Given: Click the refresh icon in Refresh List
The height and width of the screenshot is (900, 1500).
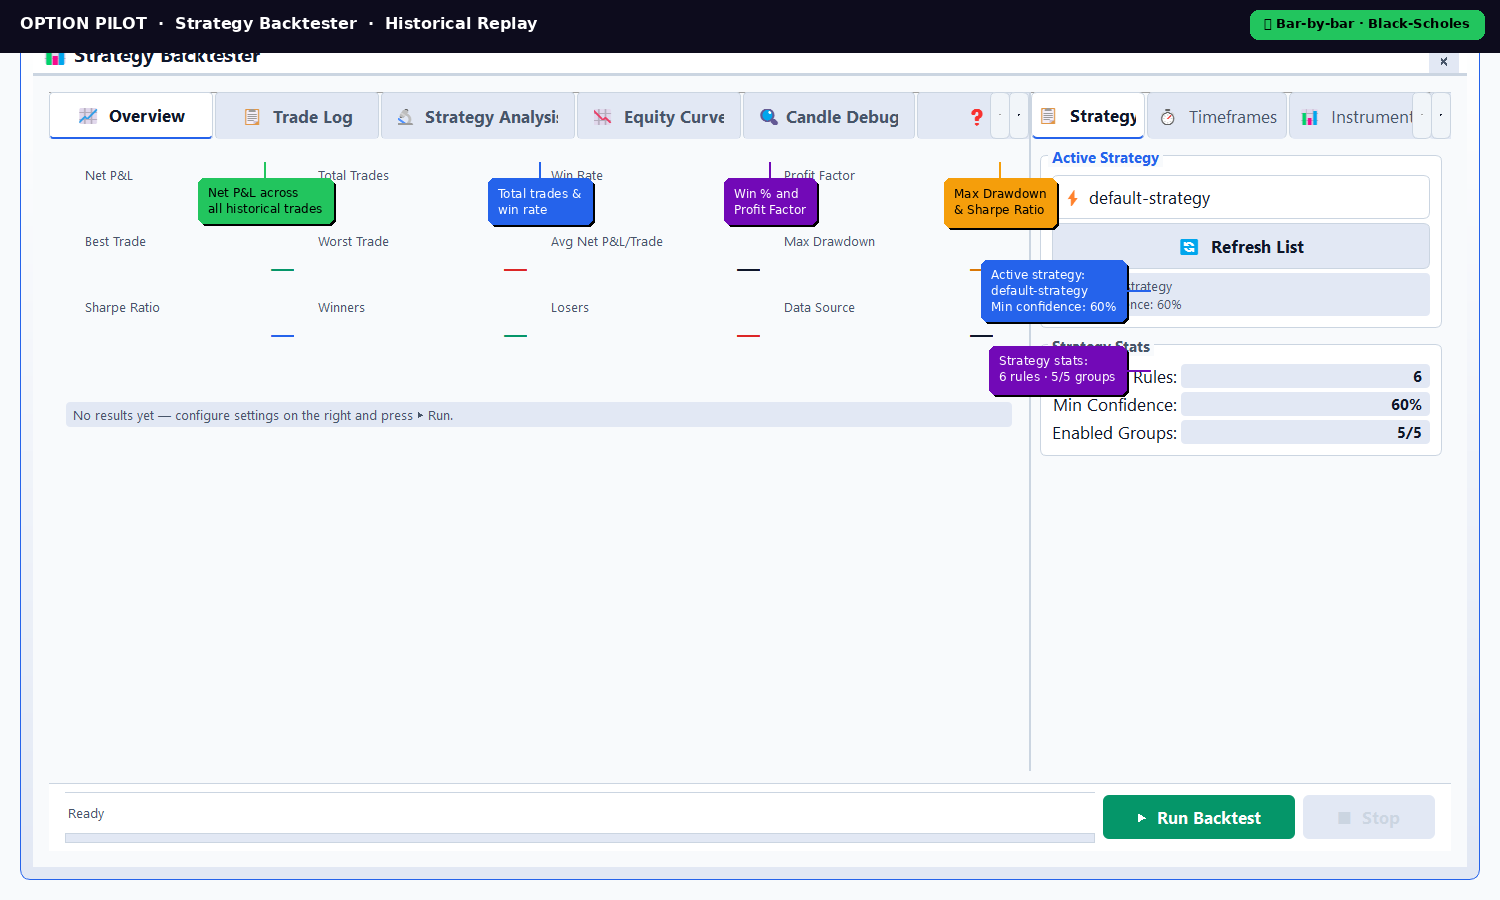Looking at the screenshot, I should [x=1189, y=247].
